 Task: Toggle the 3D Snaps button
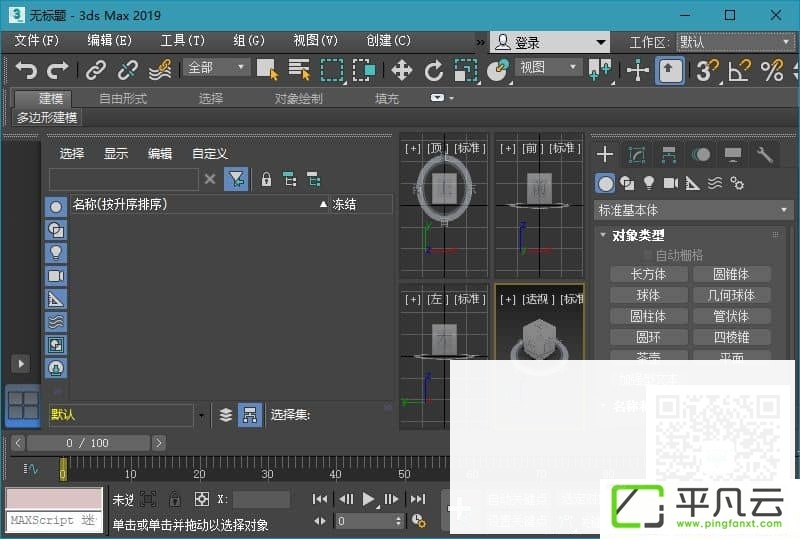tap(707, 70)
